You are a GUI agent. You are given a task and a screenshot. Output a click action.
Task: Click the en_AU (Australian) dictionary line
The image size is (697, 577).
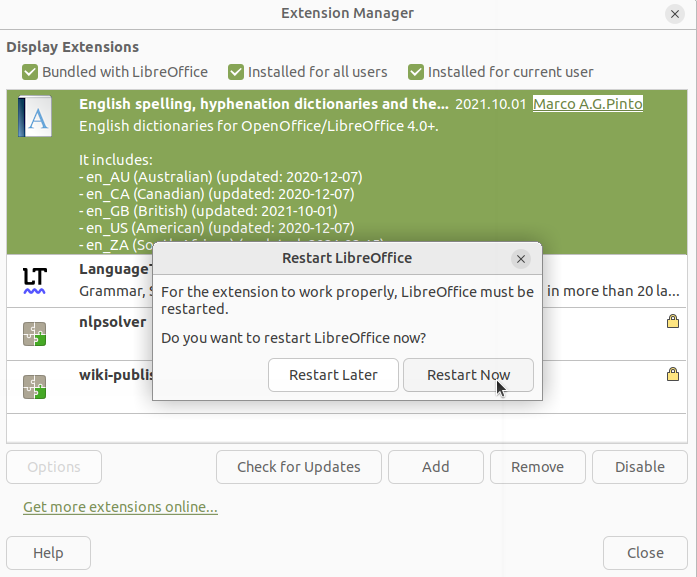(220, 177)
